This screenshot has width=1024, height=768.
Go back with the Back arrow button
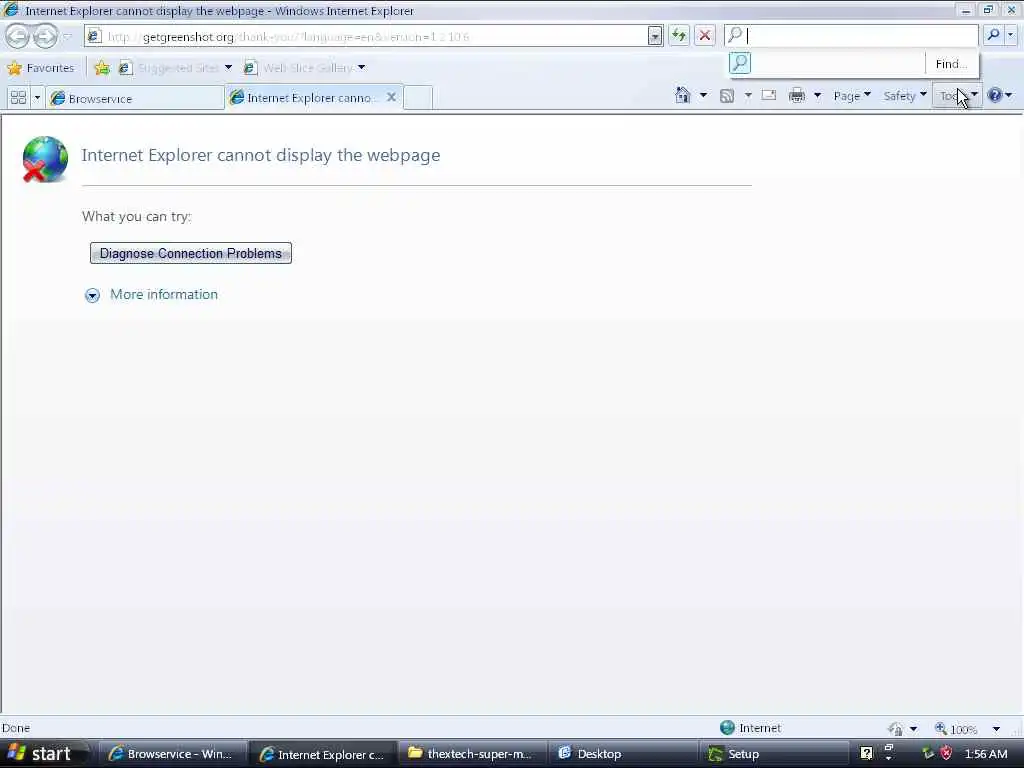click(x=18, y=36)
